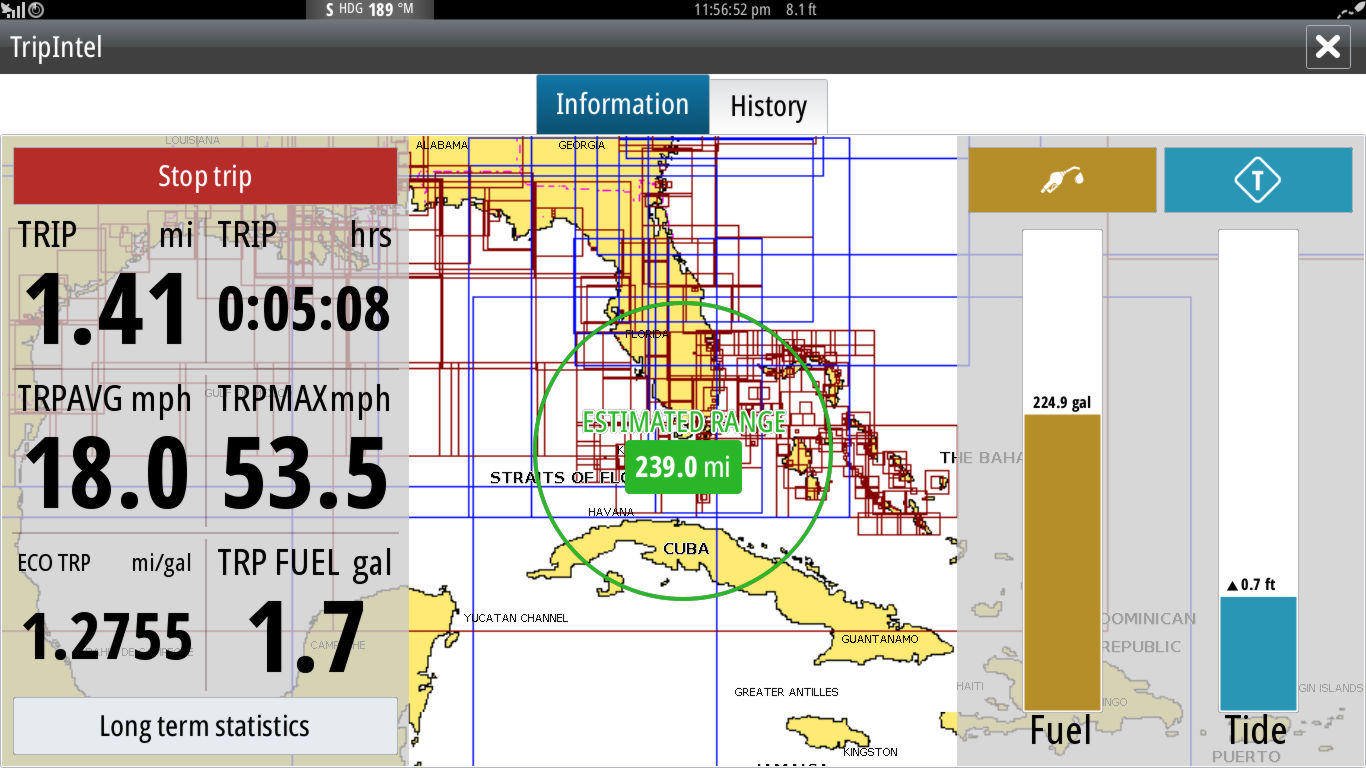Click ESTIMATED RANGE text on the map
Screen dimensions: 1366x768
click(x=684, y=422)
